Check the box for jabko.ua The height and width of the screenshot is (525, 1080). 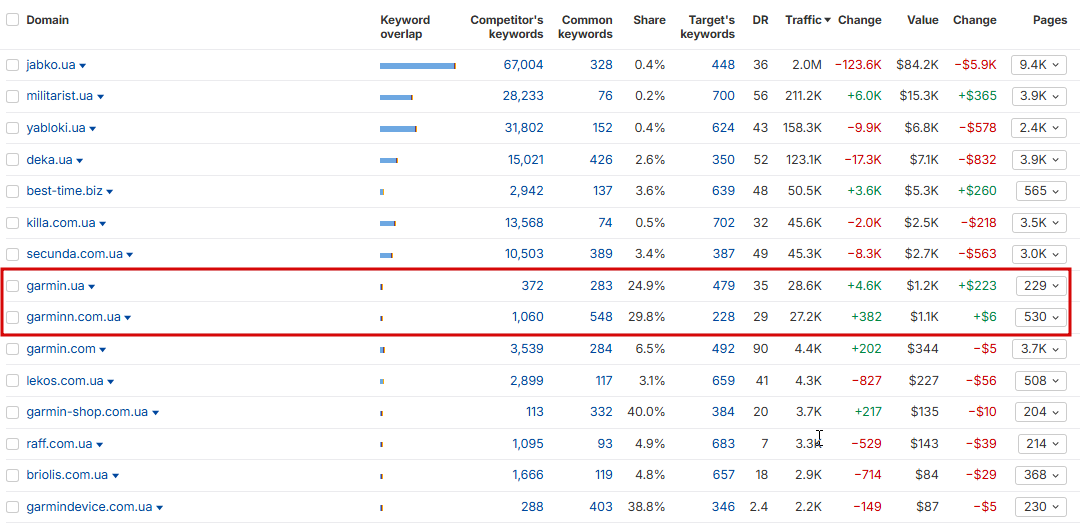point(12,65)
